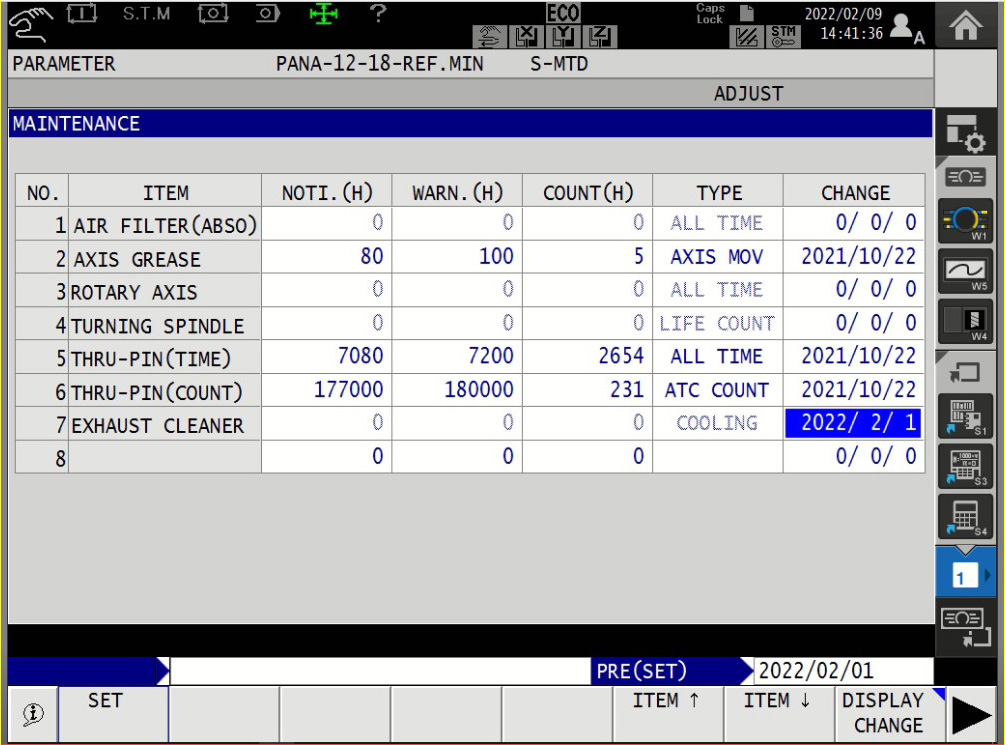This screenshot has height=745, width=1005.
Task: Open the W4 sidebar shortcut icon
Action: point(966,324)
